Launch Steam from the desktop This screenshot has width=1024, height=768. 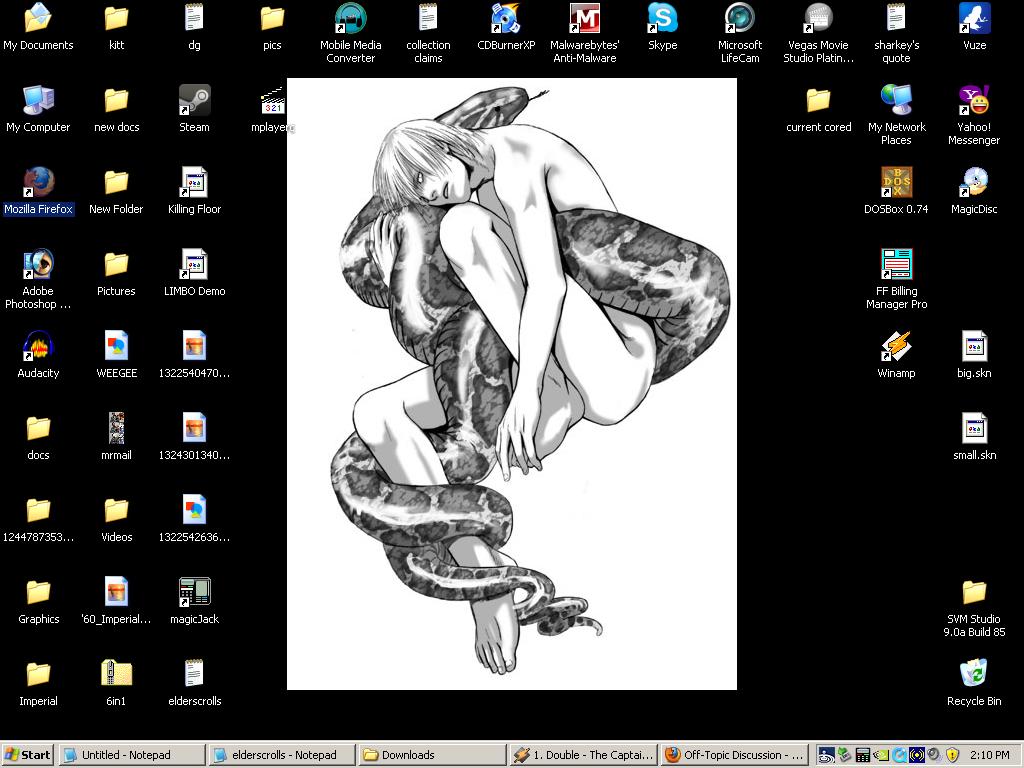coord(194,101)
